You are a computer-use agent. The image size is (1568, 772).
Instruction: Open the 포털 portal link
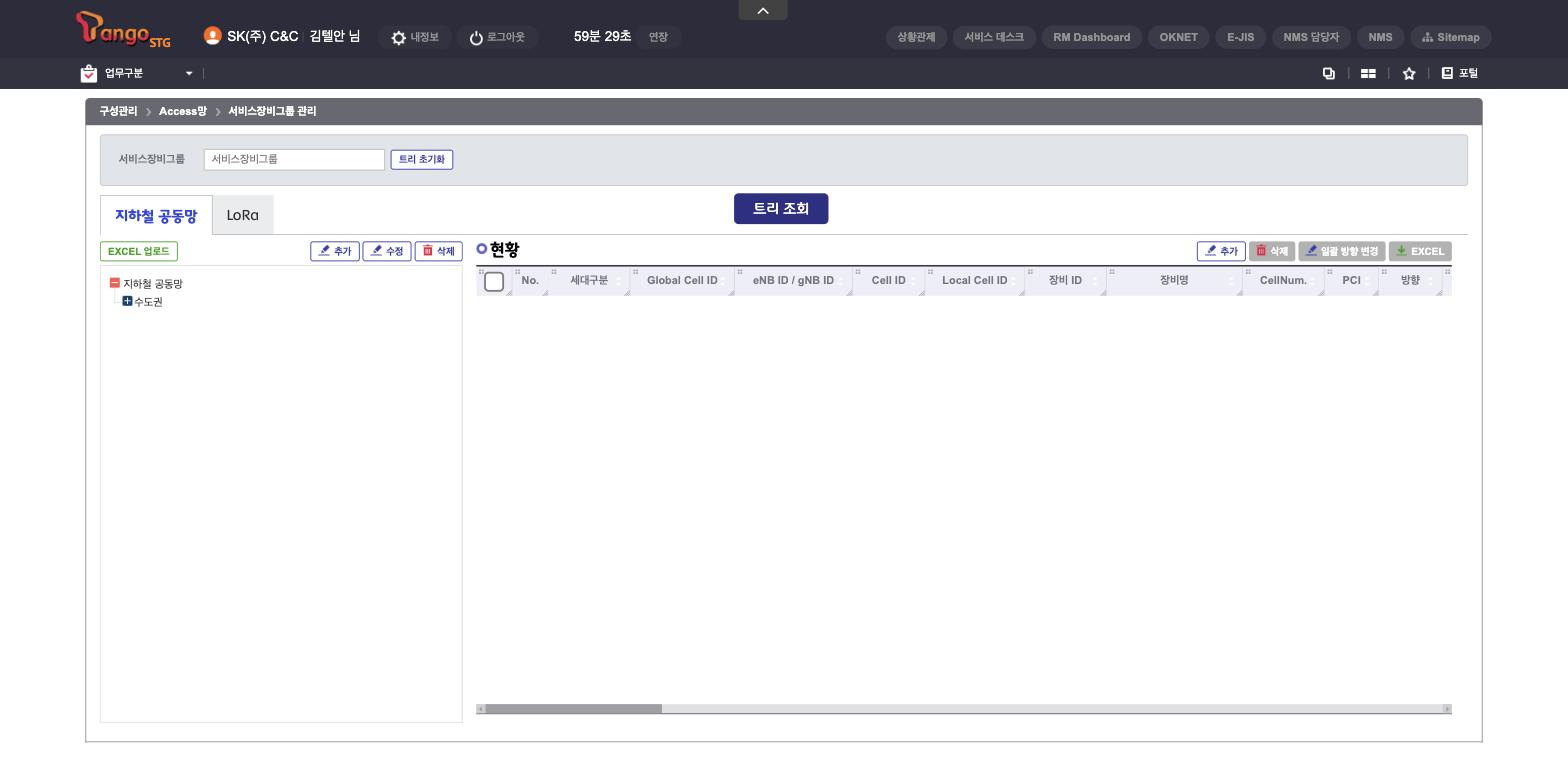point(1460,73)
